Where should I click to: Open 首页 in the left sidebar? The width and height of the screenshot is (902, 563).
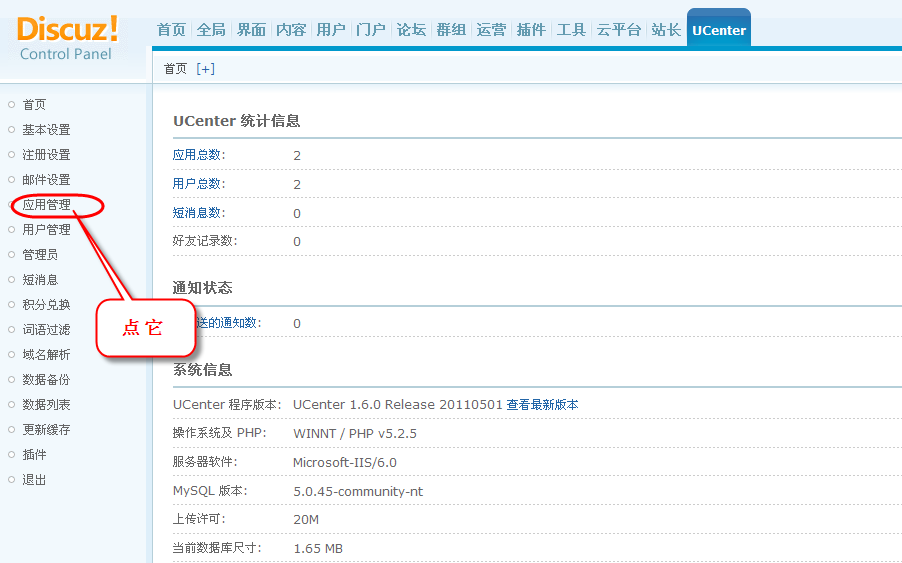(34, 105)
